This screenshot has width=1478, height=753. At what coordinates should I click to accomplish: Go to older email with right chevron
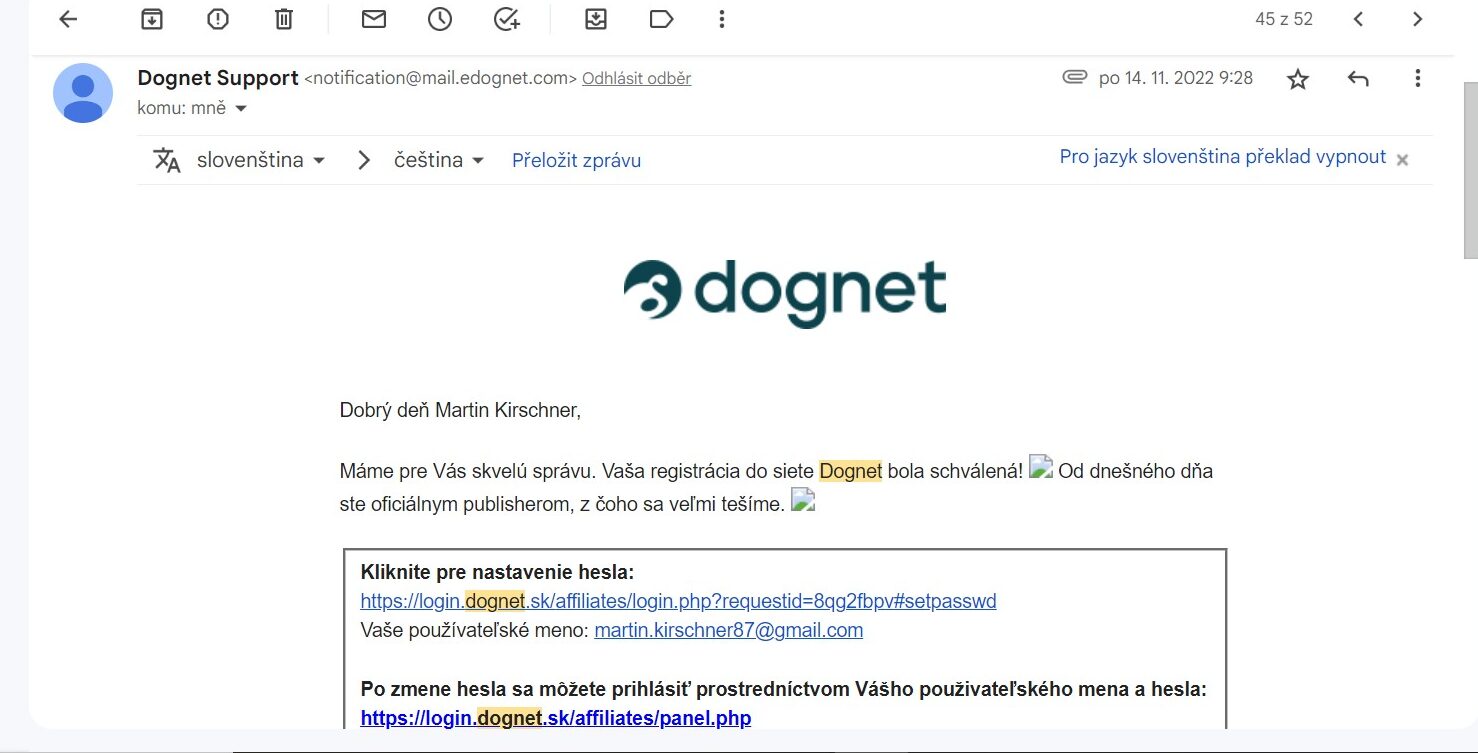1417,19
